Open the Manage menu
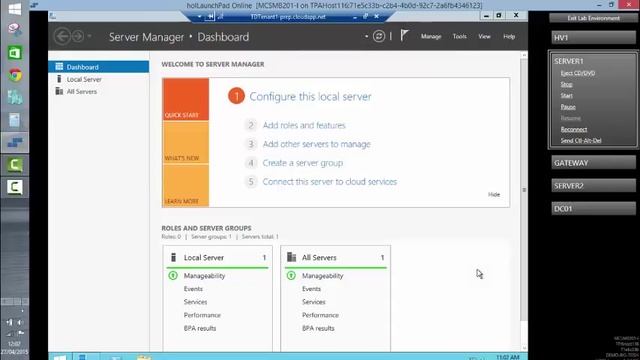 click(x=431, y=36)
